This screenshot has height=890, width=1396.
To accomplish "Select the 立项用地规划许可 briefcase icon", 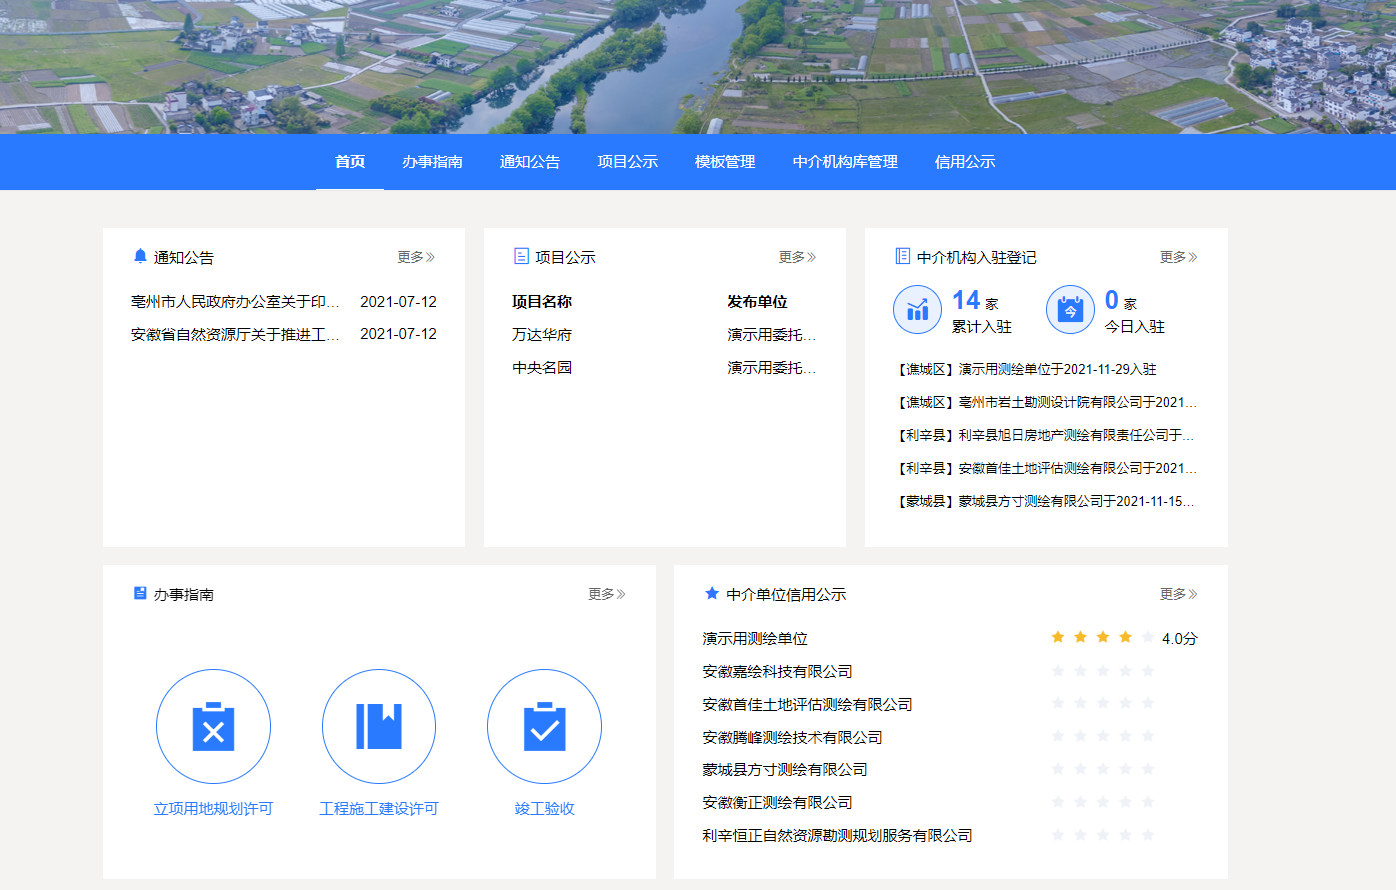I will 213,726.
